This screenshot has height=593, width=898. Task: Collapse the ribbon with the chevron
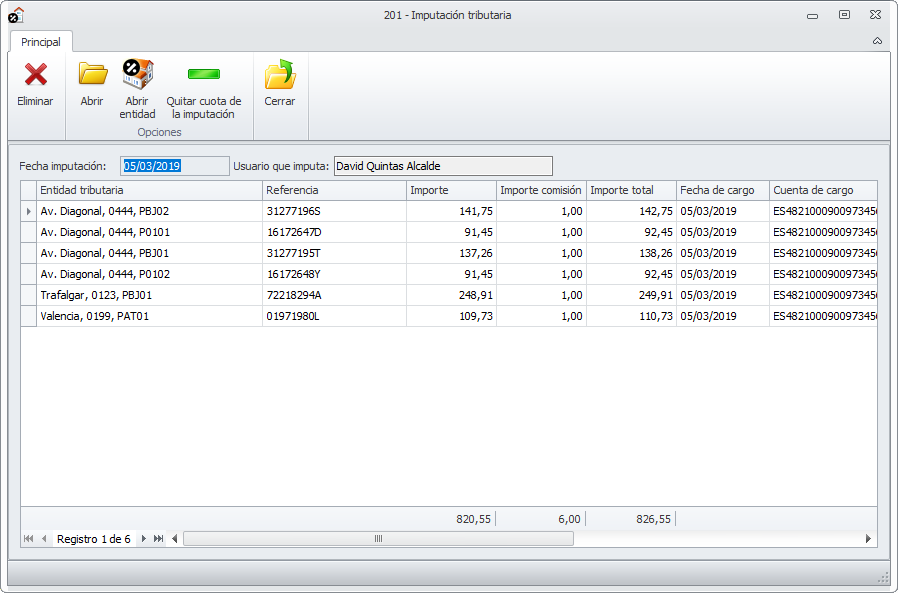tap(877, 42)
